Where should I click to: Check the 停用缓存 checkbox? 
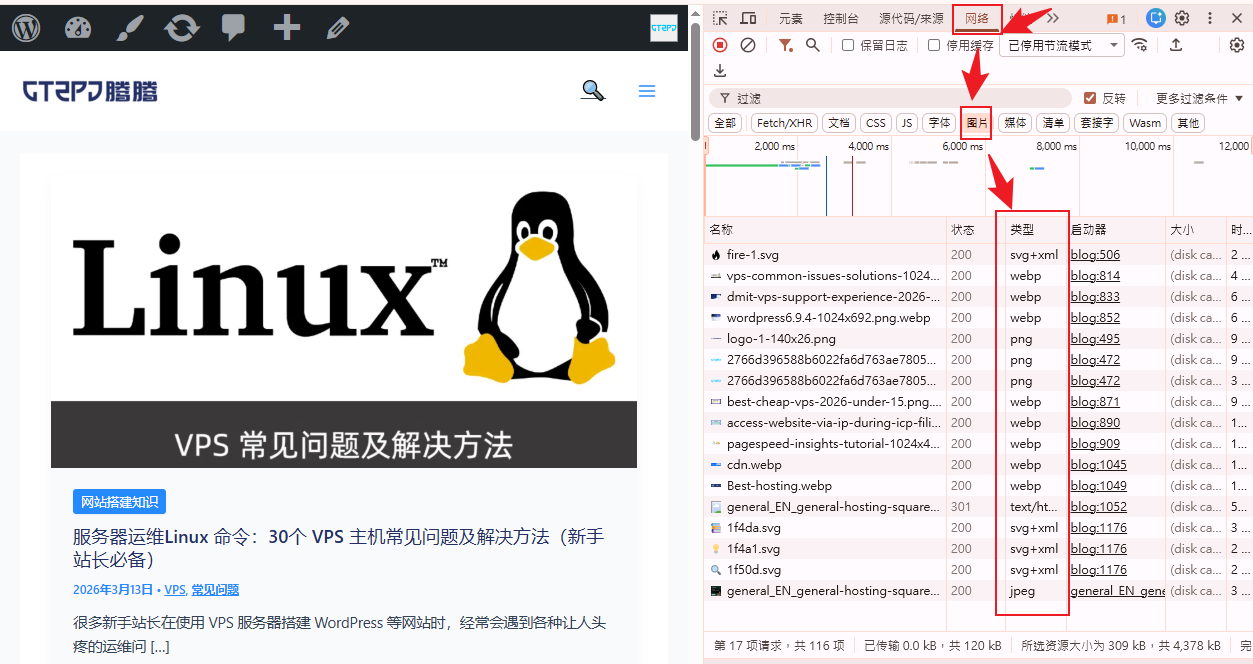coord(934,45)
